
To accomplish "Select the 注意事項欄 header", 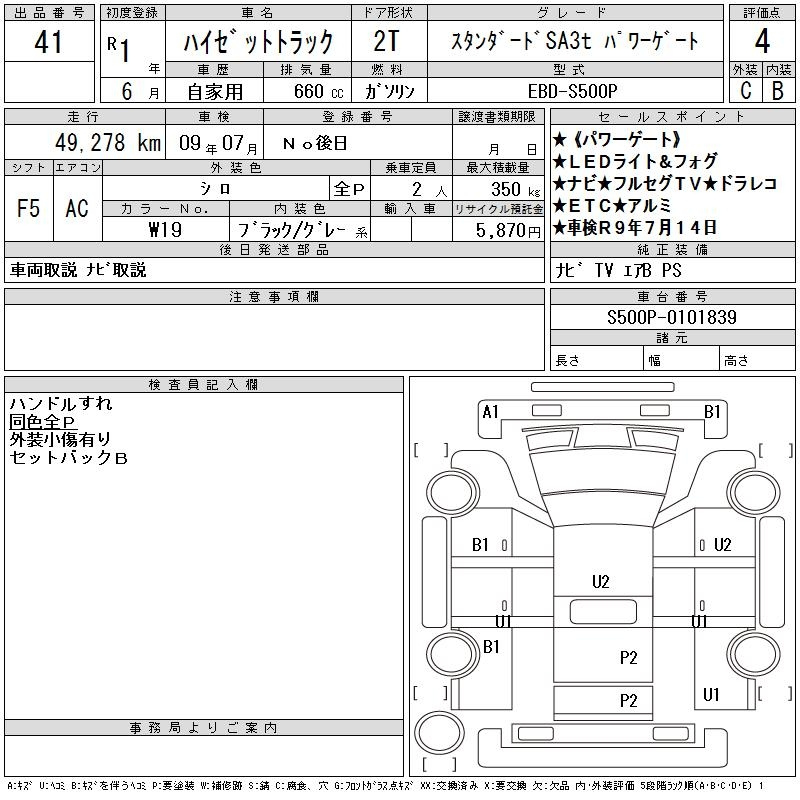I will pos(274,296).
